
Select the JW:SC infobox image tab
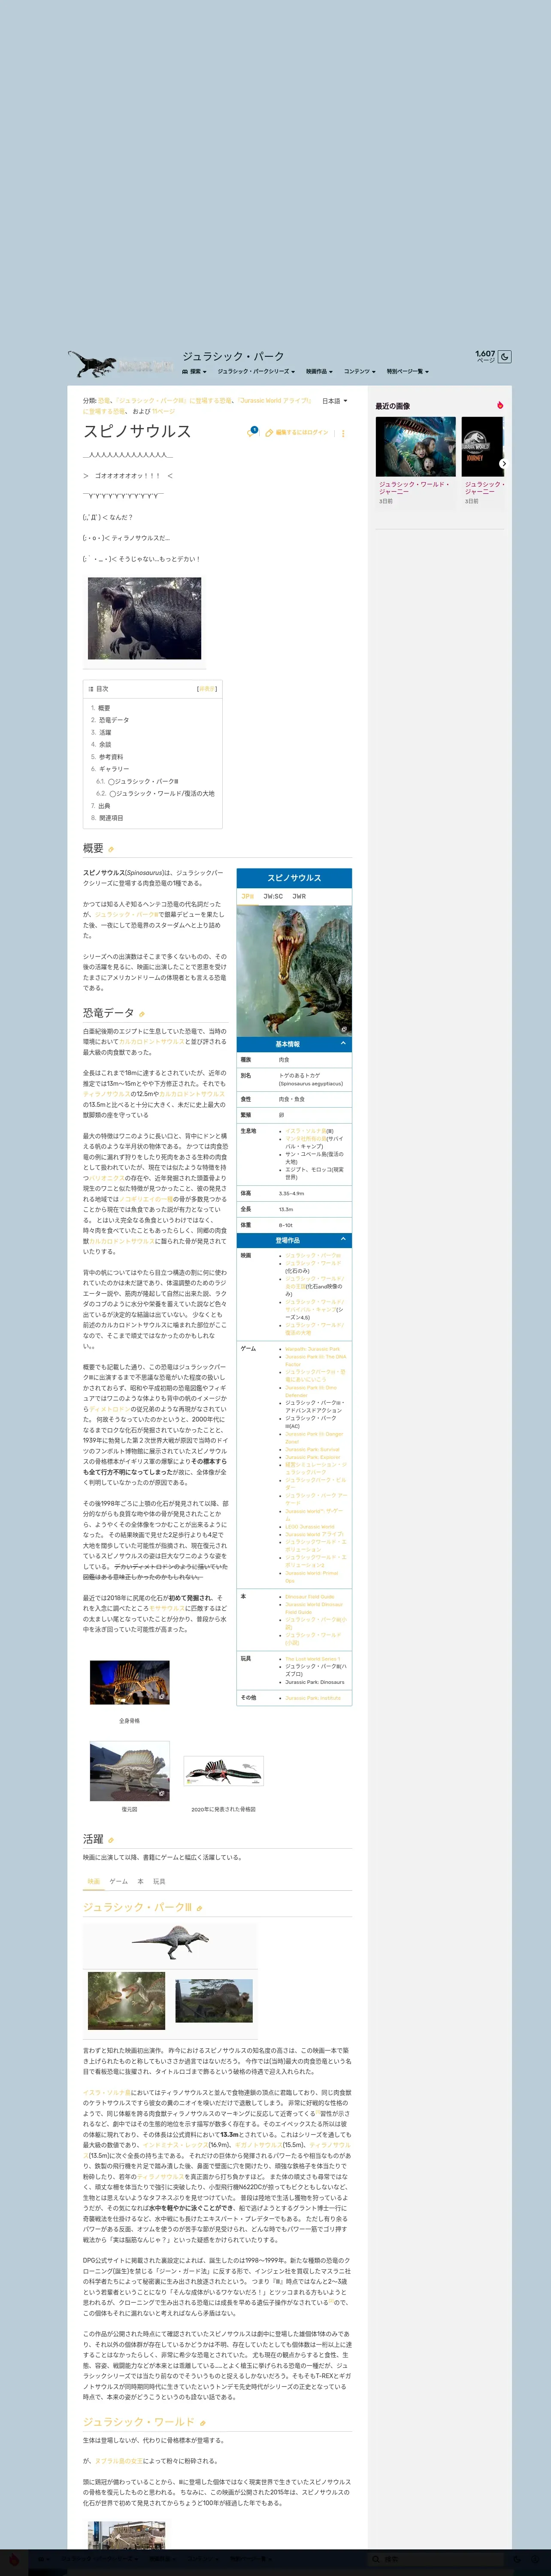[273, 896]
